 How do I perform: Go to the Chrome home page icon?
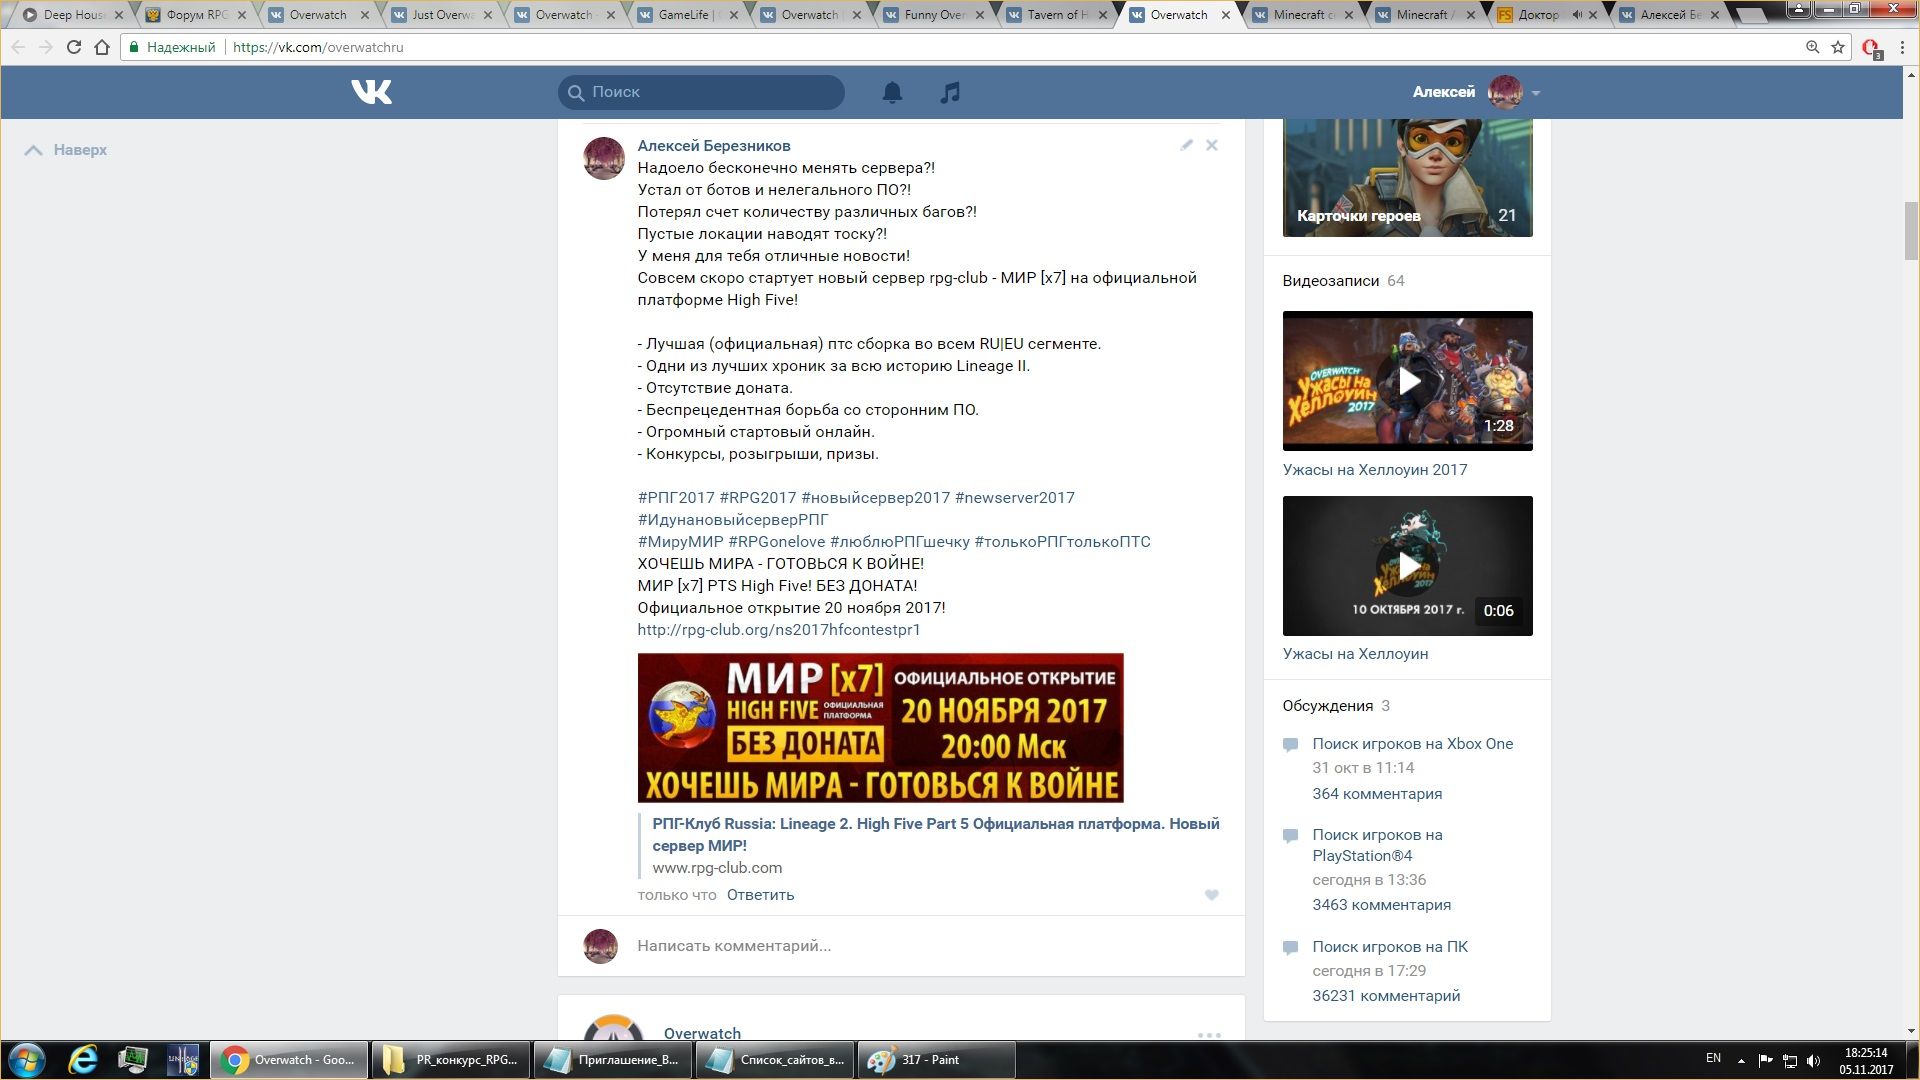click(102, 47)
